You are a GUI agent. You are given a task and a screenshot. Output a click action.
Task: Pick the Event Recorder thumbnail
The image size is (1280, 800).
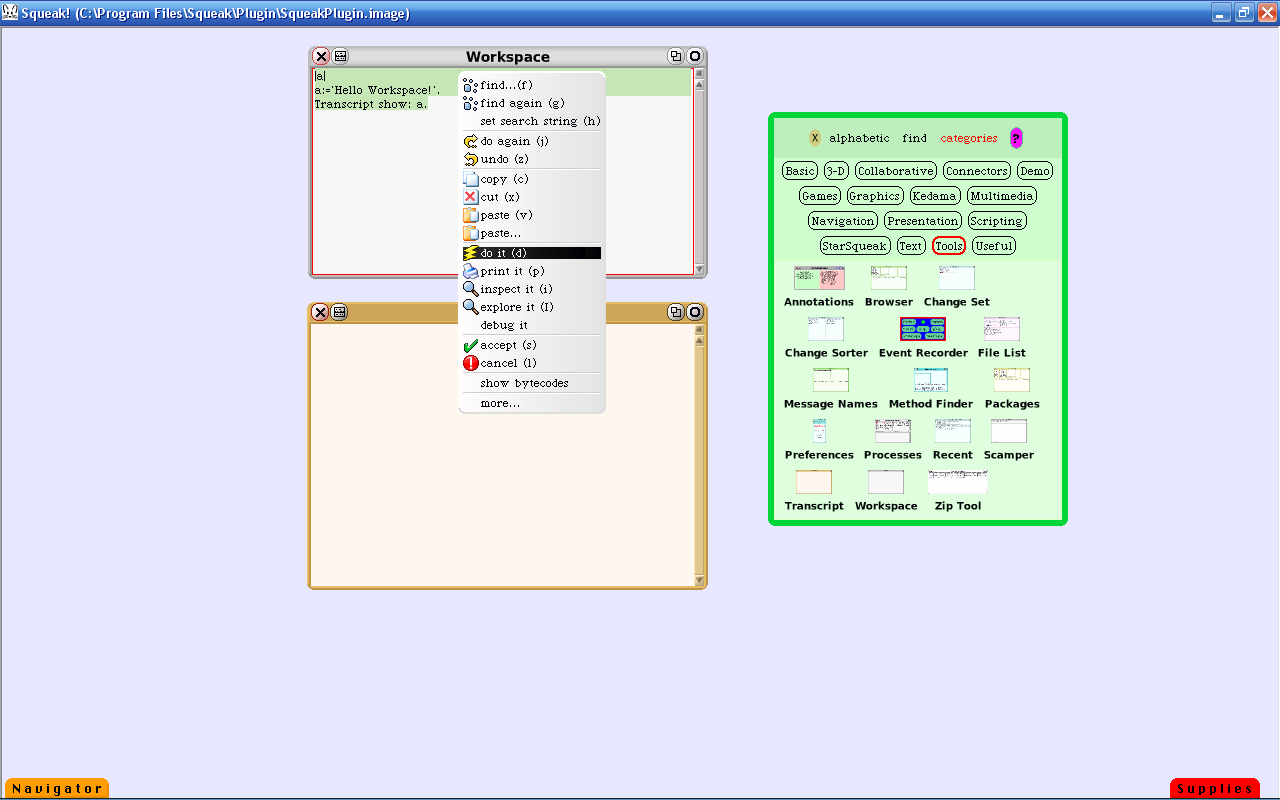click(923, 329)
